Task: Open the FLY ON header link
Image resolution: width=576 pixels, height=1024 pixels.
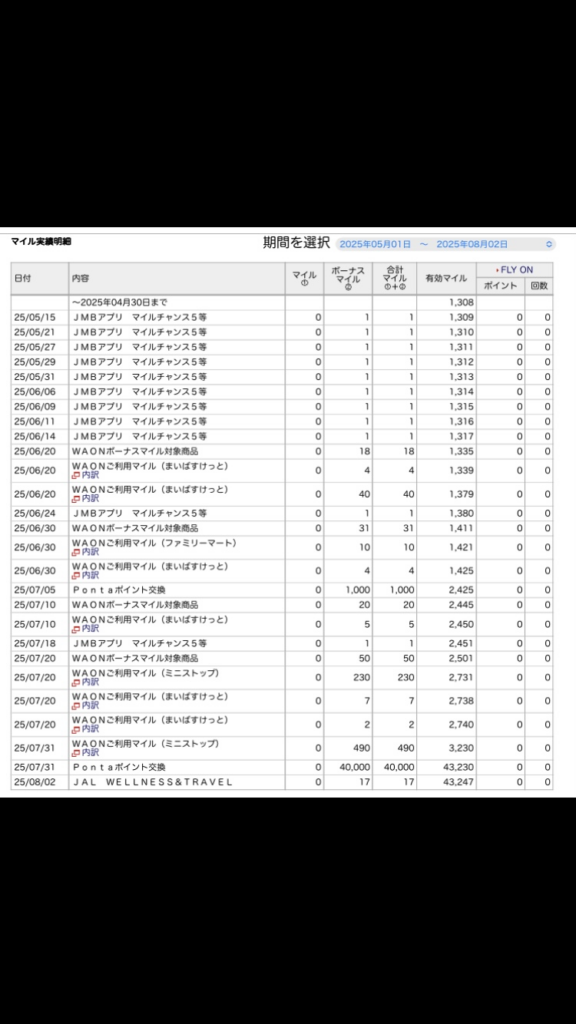Action: (x=515, y=270)
